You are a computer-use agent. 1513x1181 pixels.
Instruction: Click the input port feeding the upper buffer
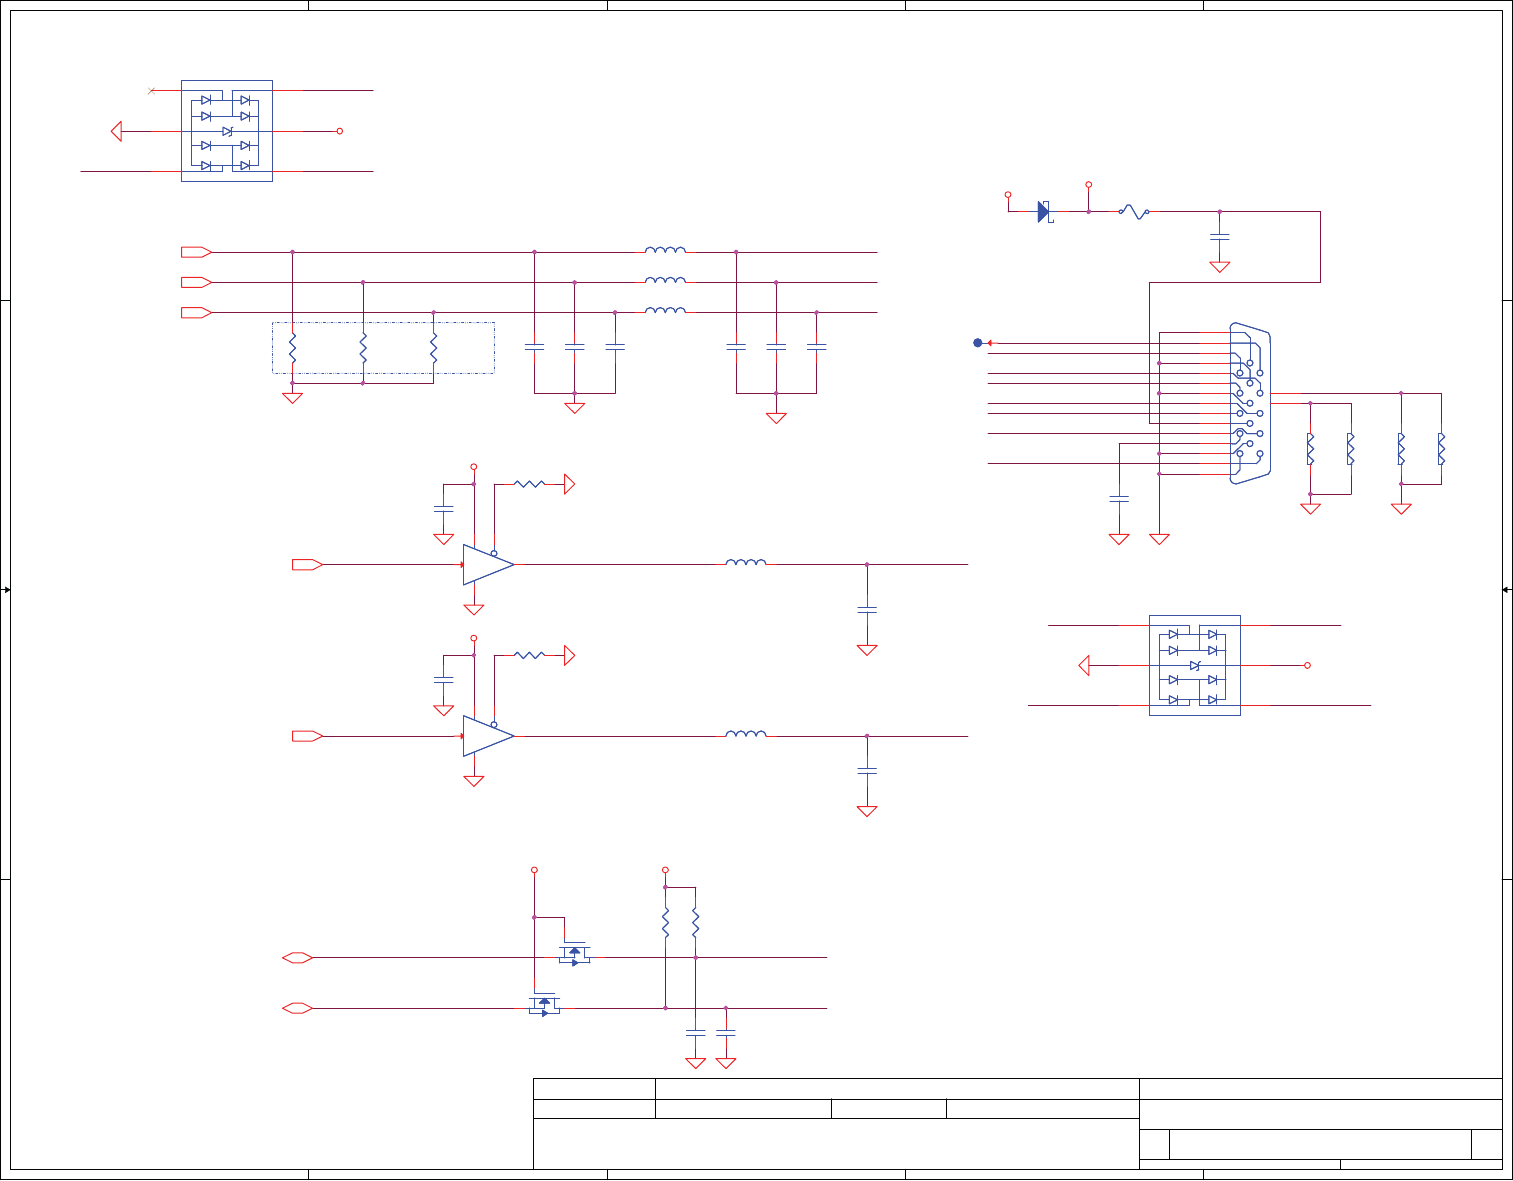click(307, 565)
